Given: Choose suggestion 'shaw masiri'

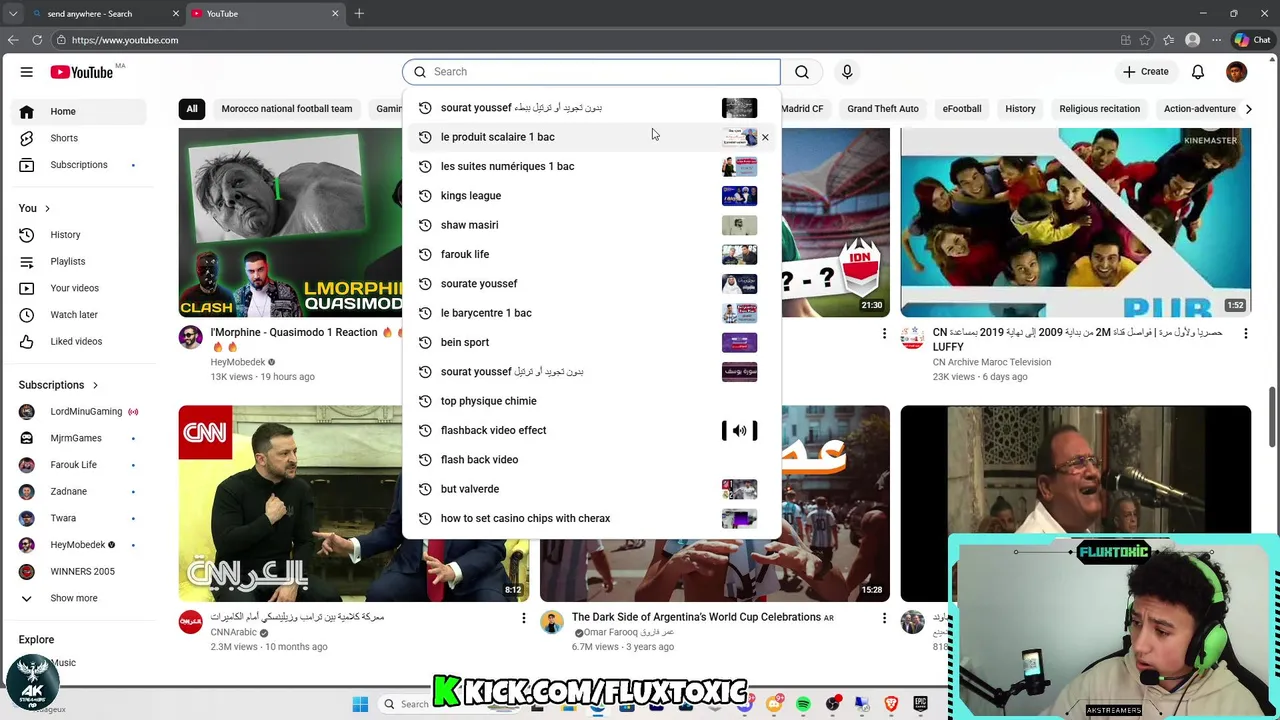Looking at the screenshot, I should pyautogui.click(x=590, y=225).
